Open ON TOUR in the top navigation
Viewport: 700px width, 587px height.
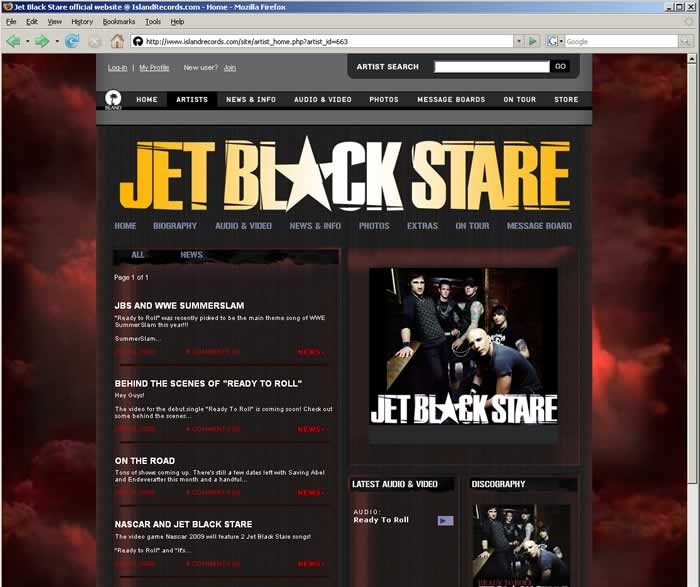(520, 100)
